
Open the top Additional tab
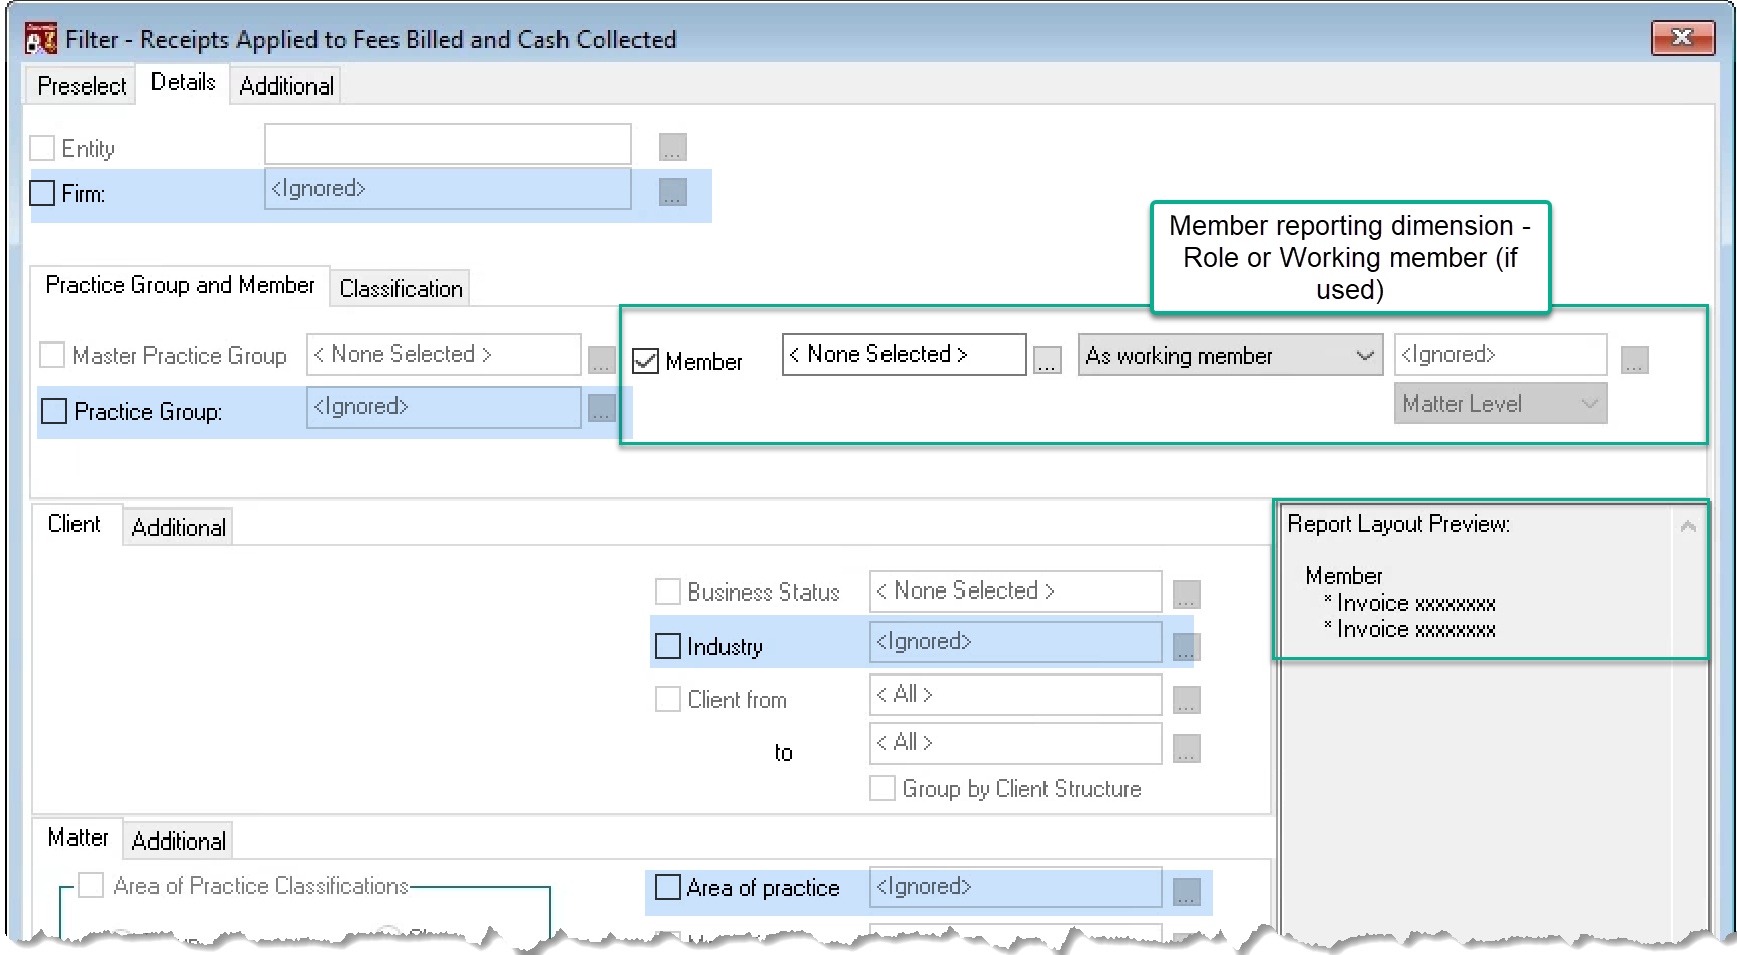click(x=286, y=86)
